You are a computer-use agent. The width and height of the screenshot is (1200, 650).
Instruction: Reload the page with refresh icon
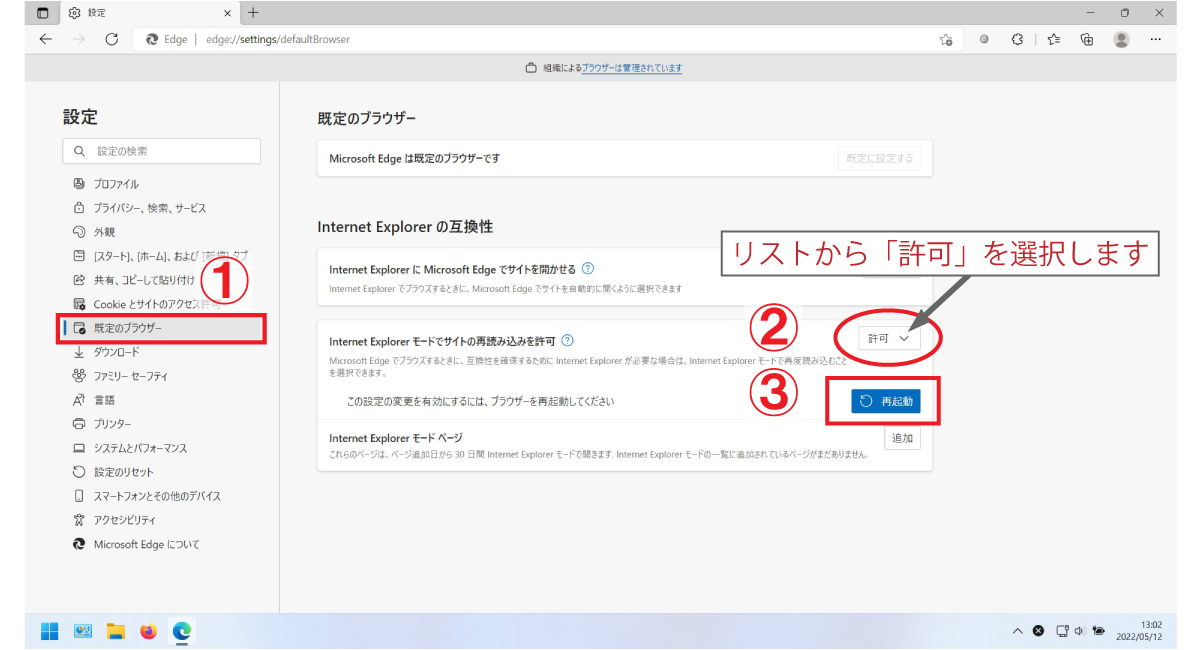coord(112,40)
